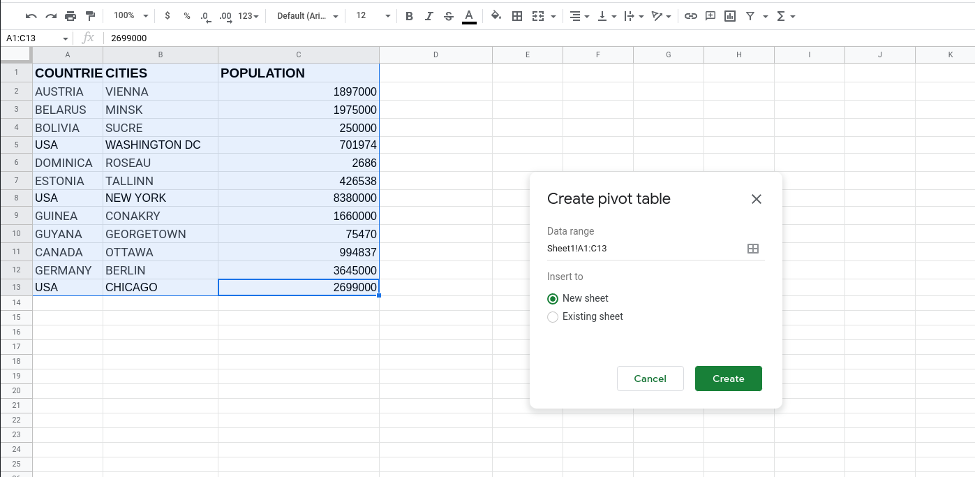
Task: Open the font family dropdown
Action: pos(308,16)
